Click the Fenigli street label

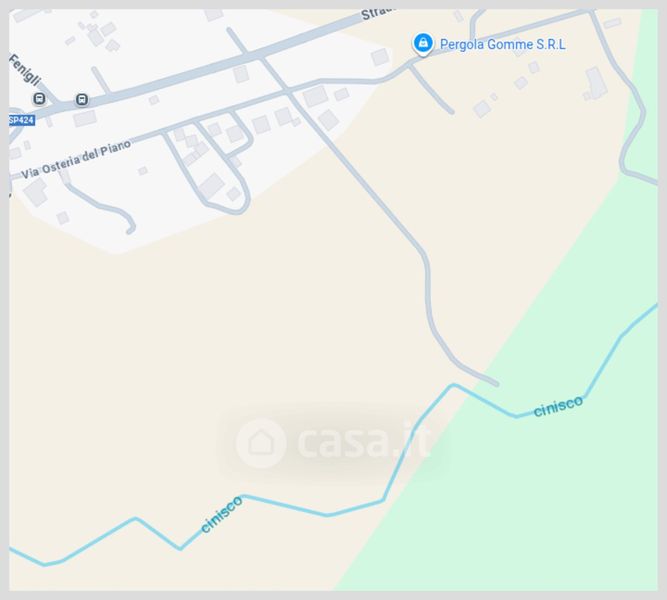[25, 70]
